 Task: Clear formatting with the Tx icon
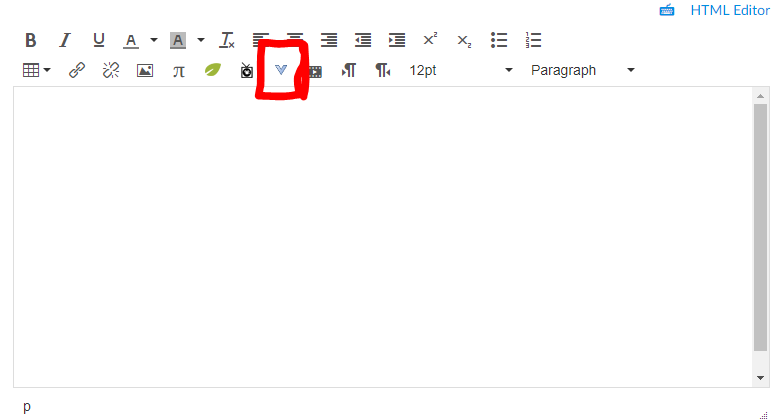[x=227, y=40]
